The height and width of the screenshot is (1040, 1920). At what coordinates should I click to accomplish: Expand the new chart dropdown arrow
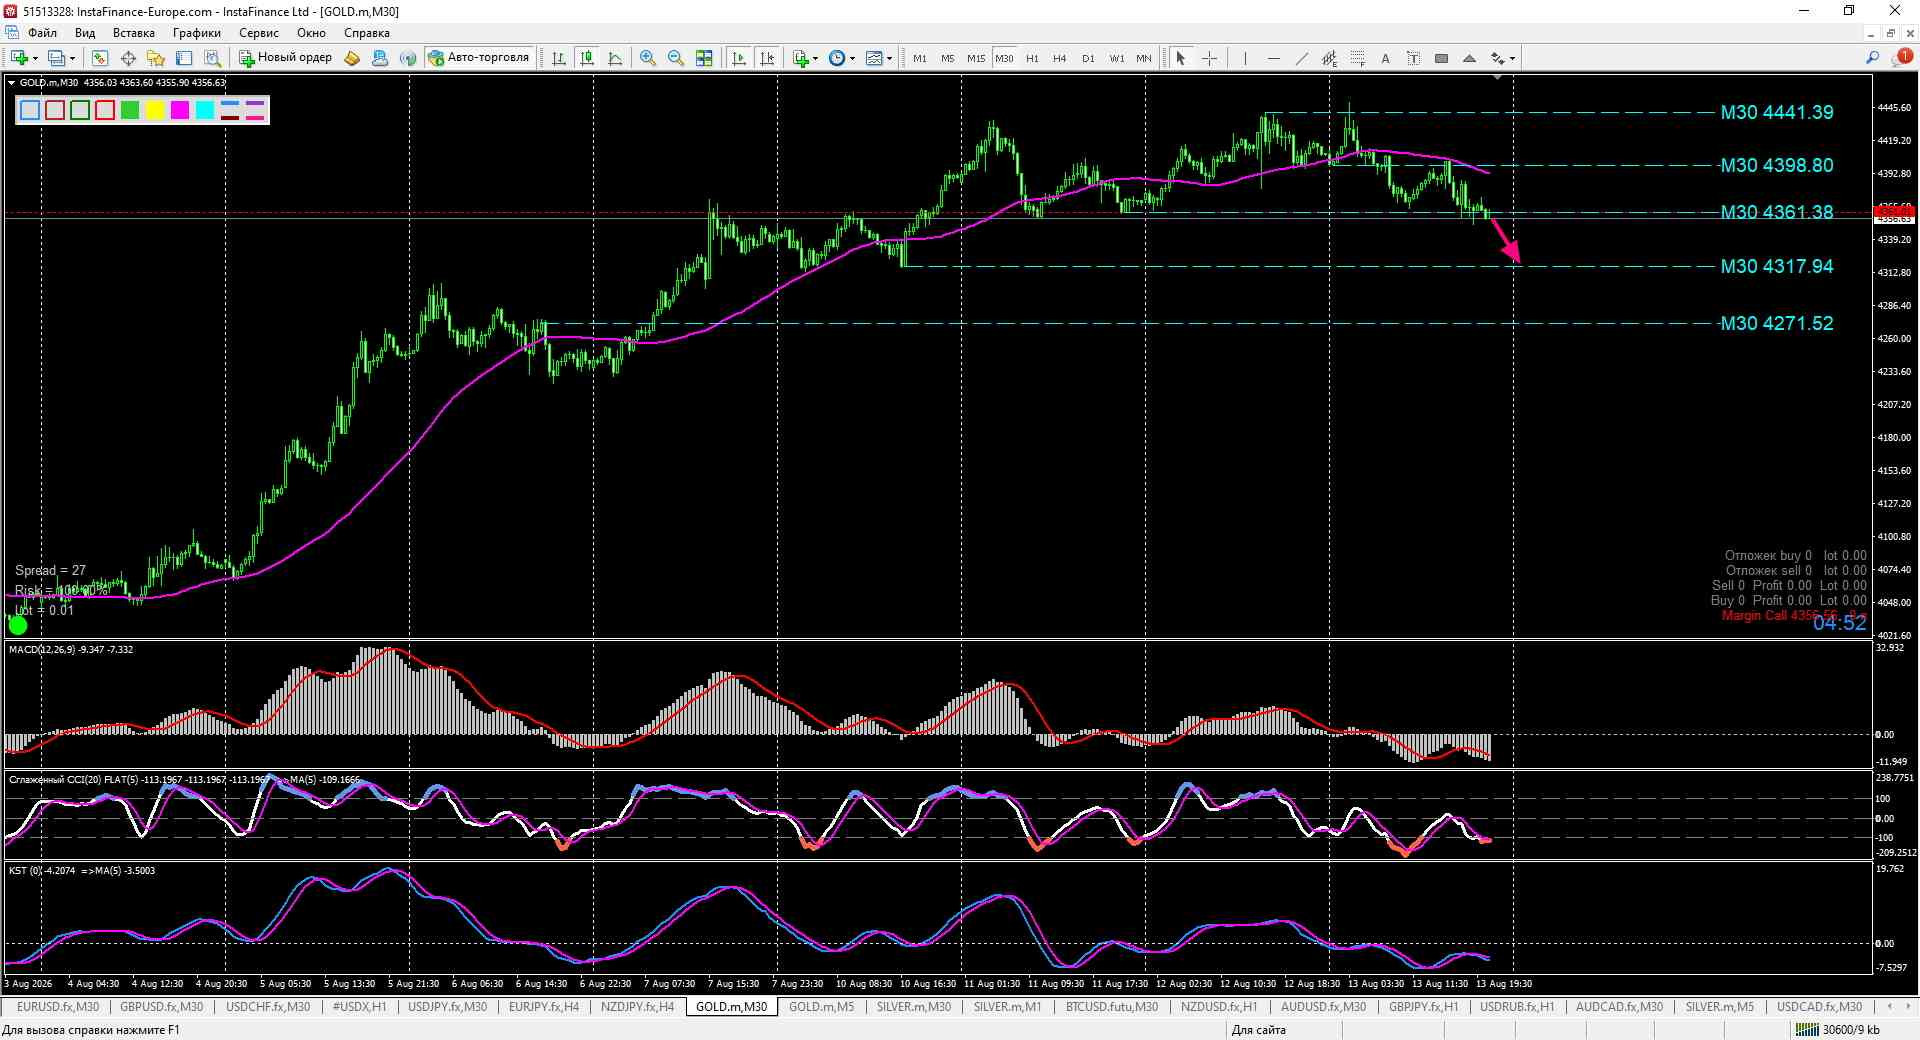tap(36, 58)
